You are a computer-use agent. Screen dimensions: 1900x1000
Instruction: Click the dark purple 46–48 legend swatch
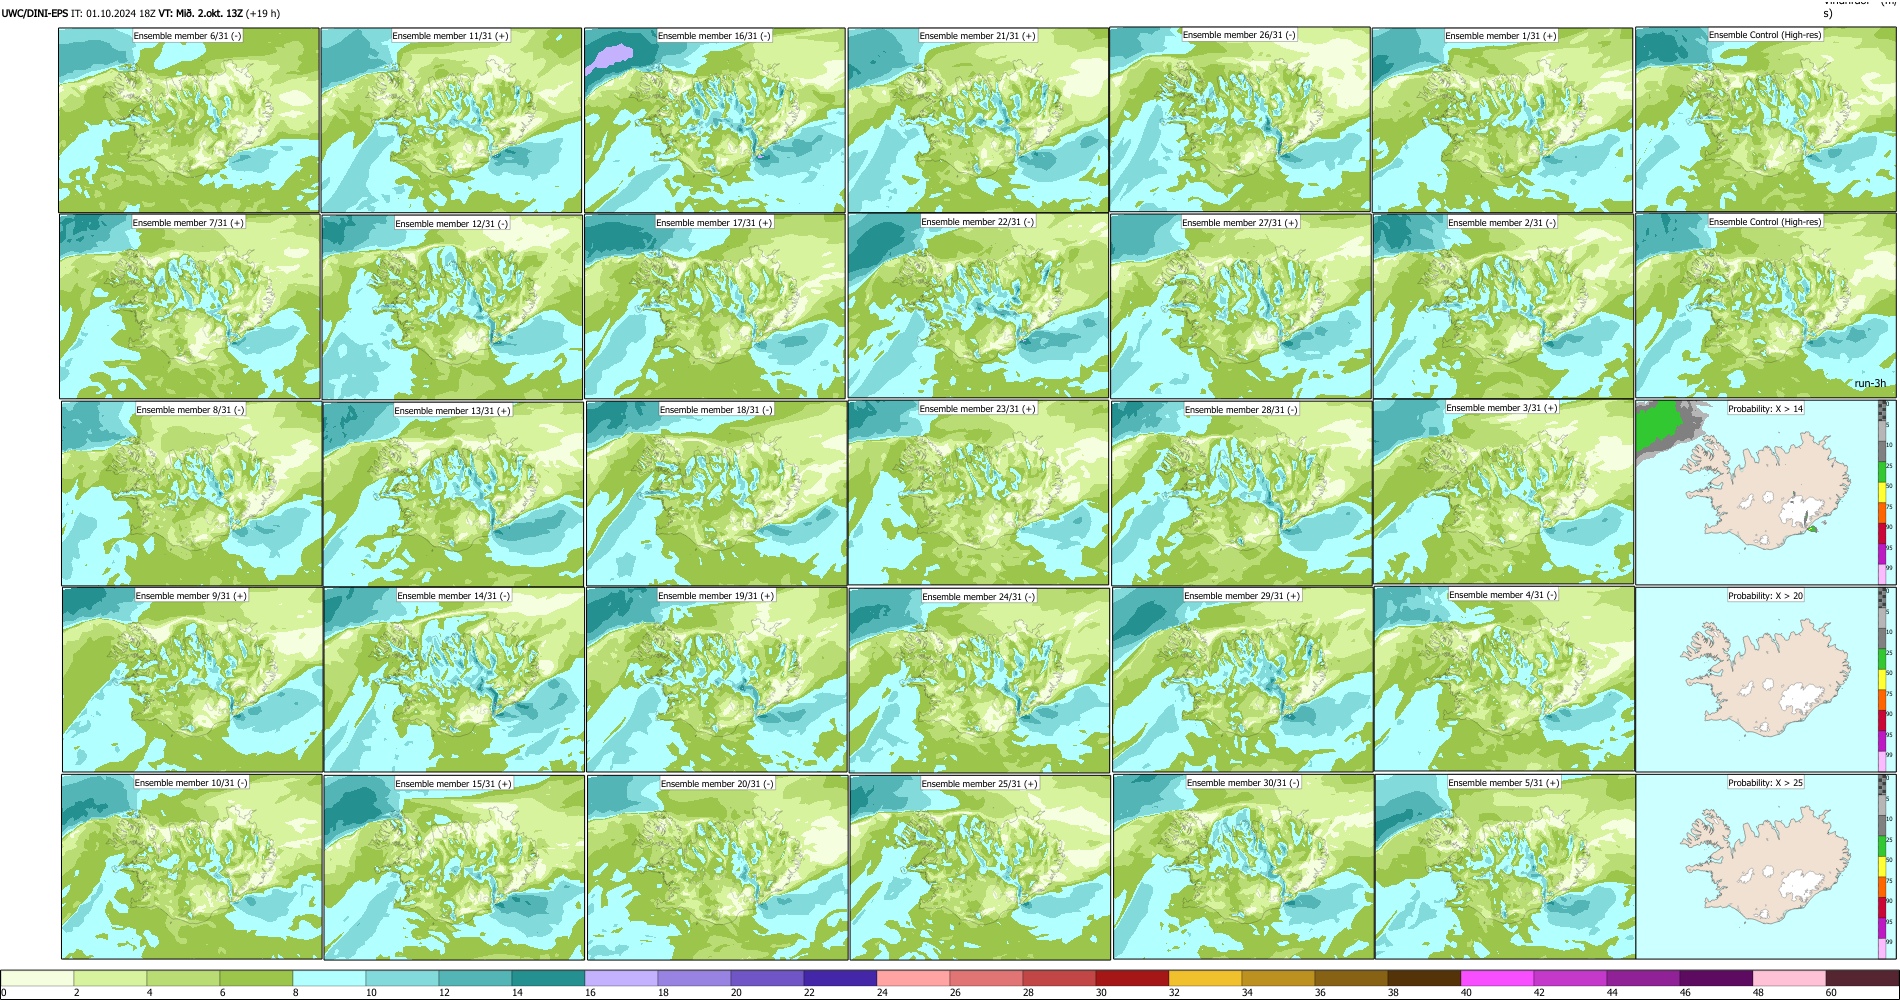click(x=1716, y=978)
